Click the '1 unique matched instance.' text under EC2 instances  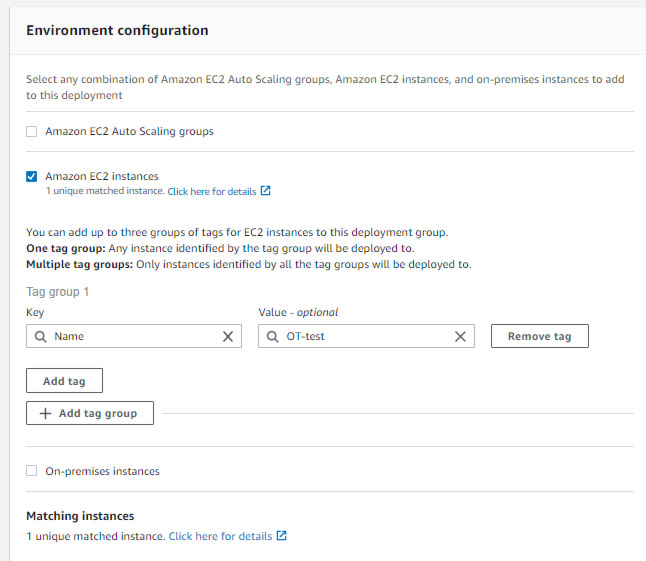(x=105, y=191)
